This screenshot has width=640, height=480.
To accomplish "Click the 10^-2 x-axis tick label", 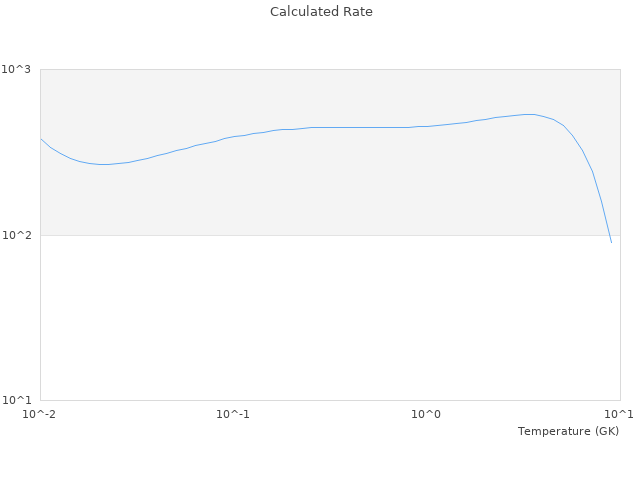I will pyautogui.click(x=40, y=414).
